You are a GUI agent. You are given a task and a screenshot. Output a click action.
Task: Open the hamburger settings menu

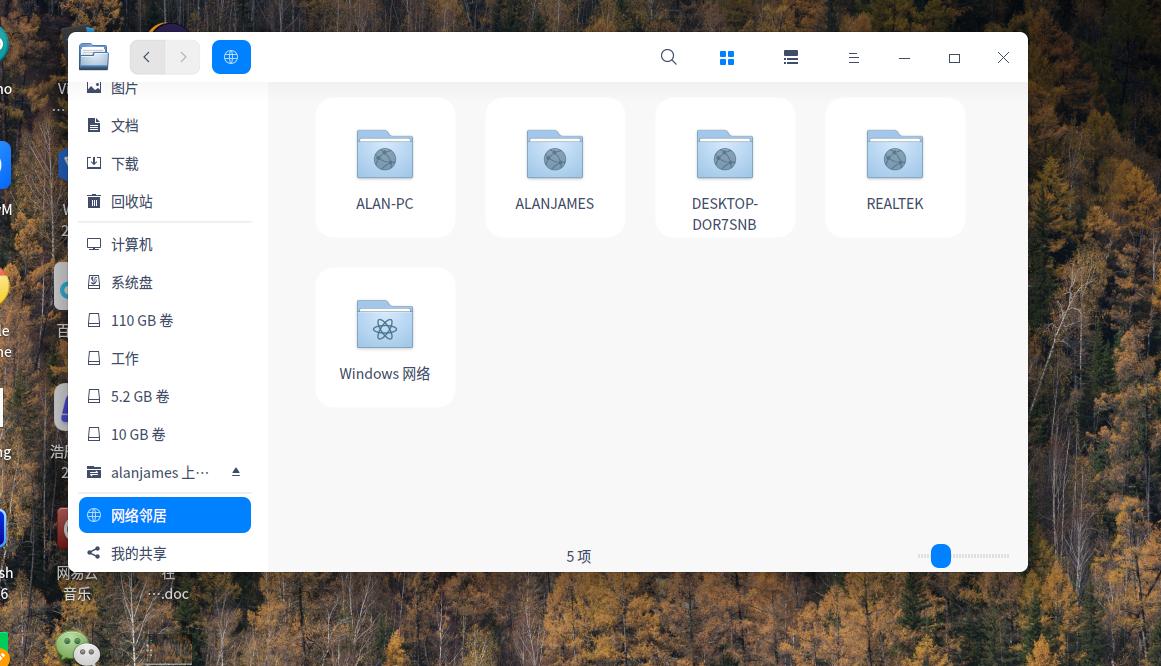click(853, 58)
